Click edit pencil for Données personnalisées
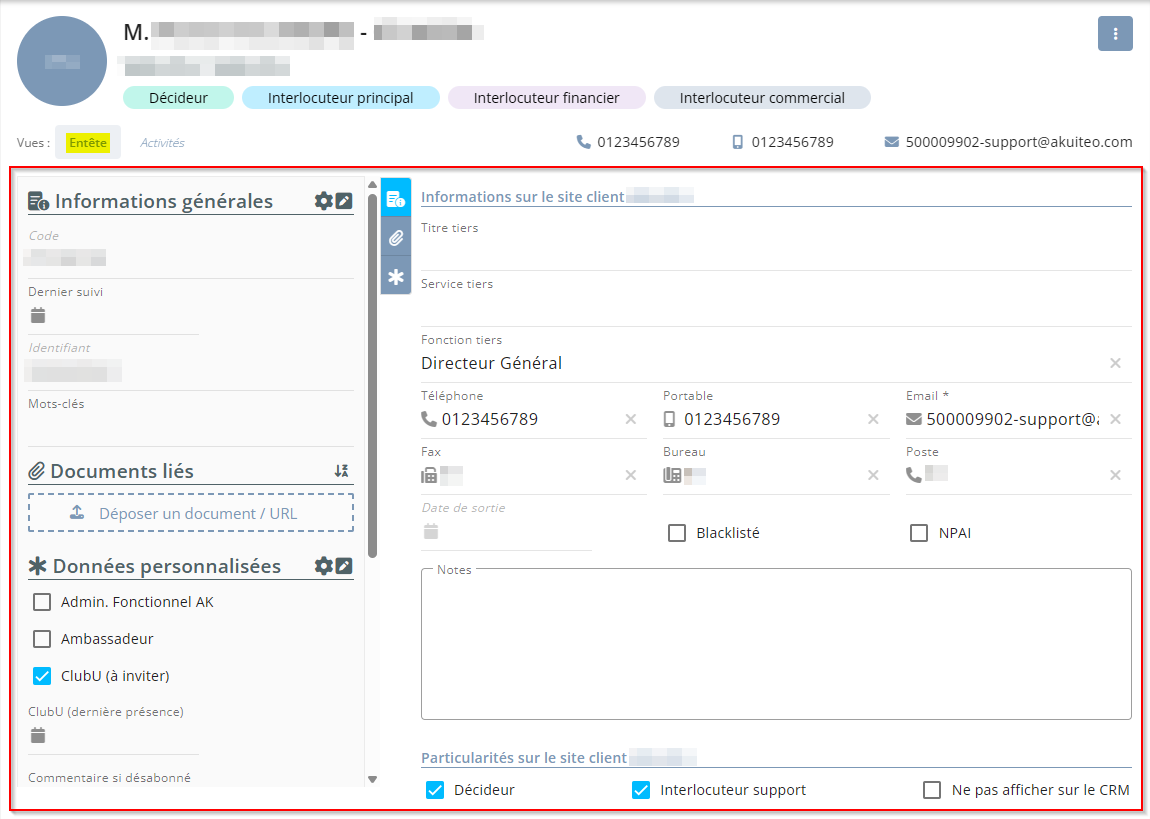 click(344, 566)
